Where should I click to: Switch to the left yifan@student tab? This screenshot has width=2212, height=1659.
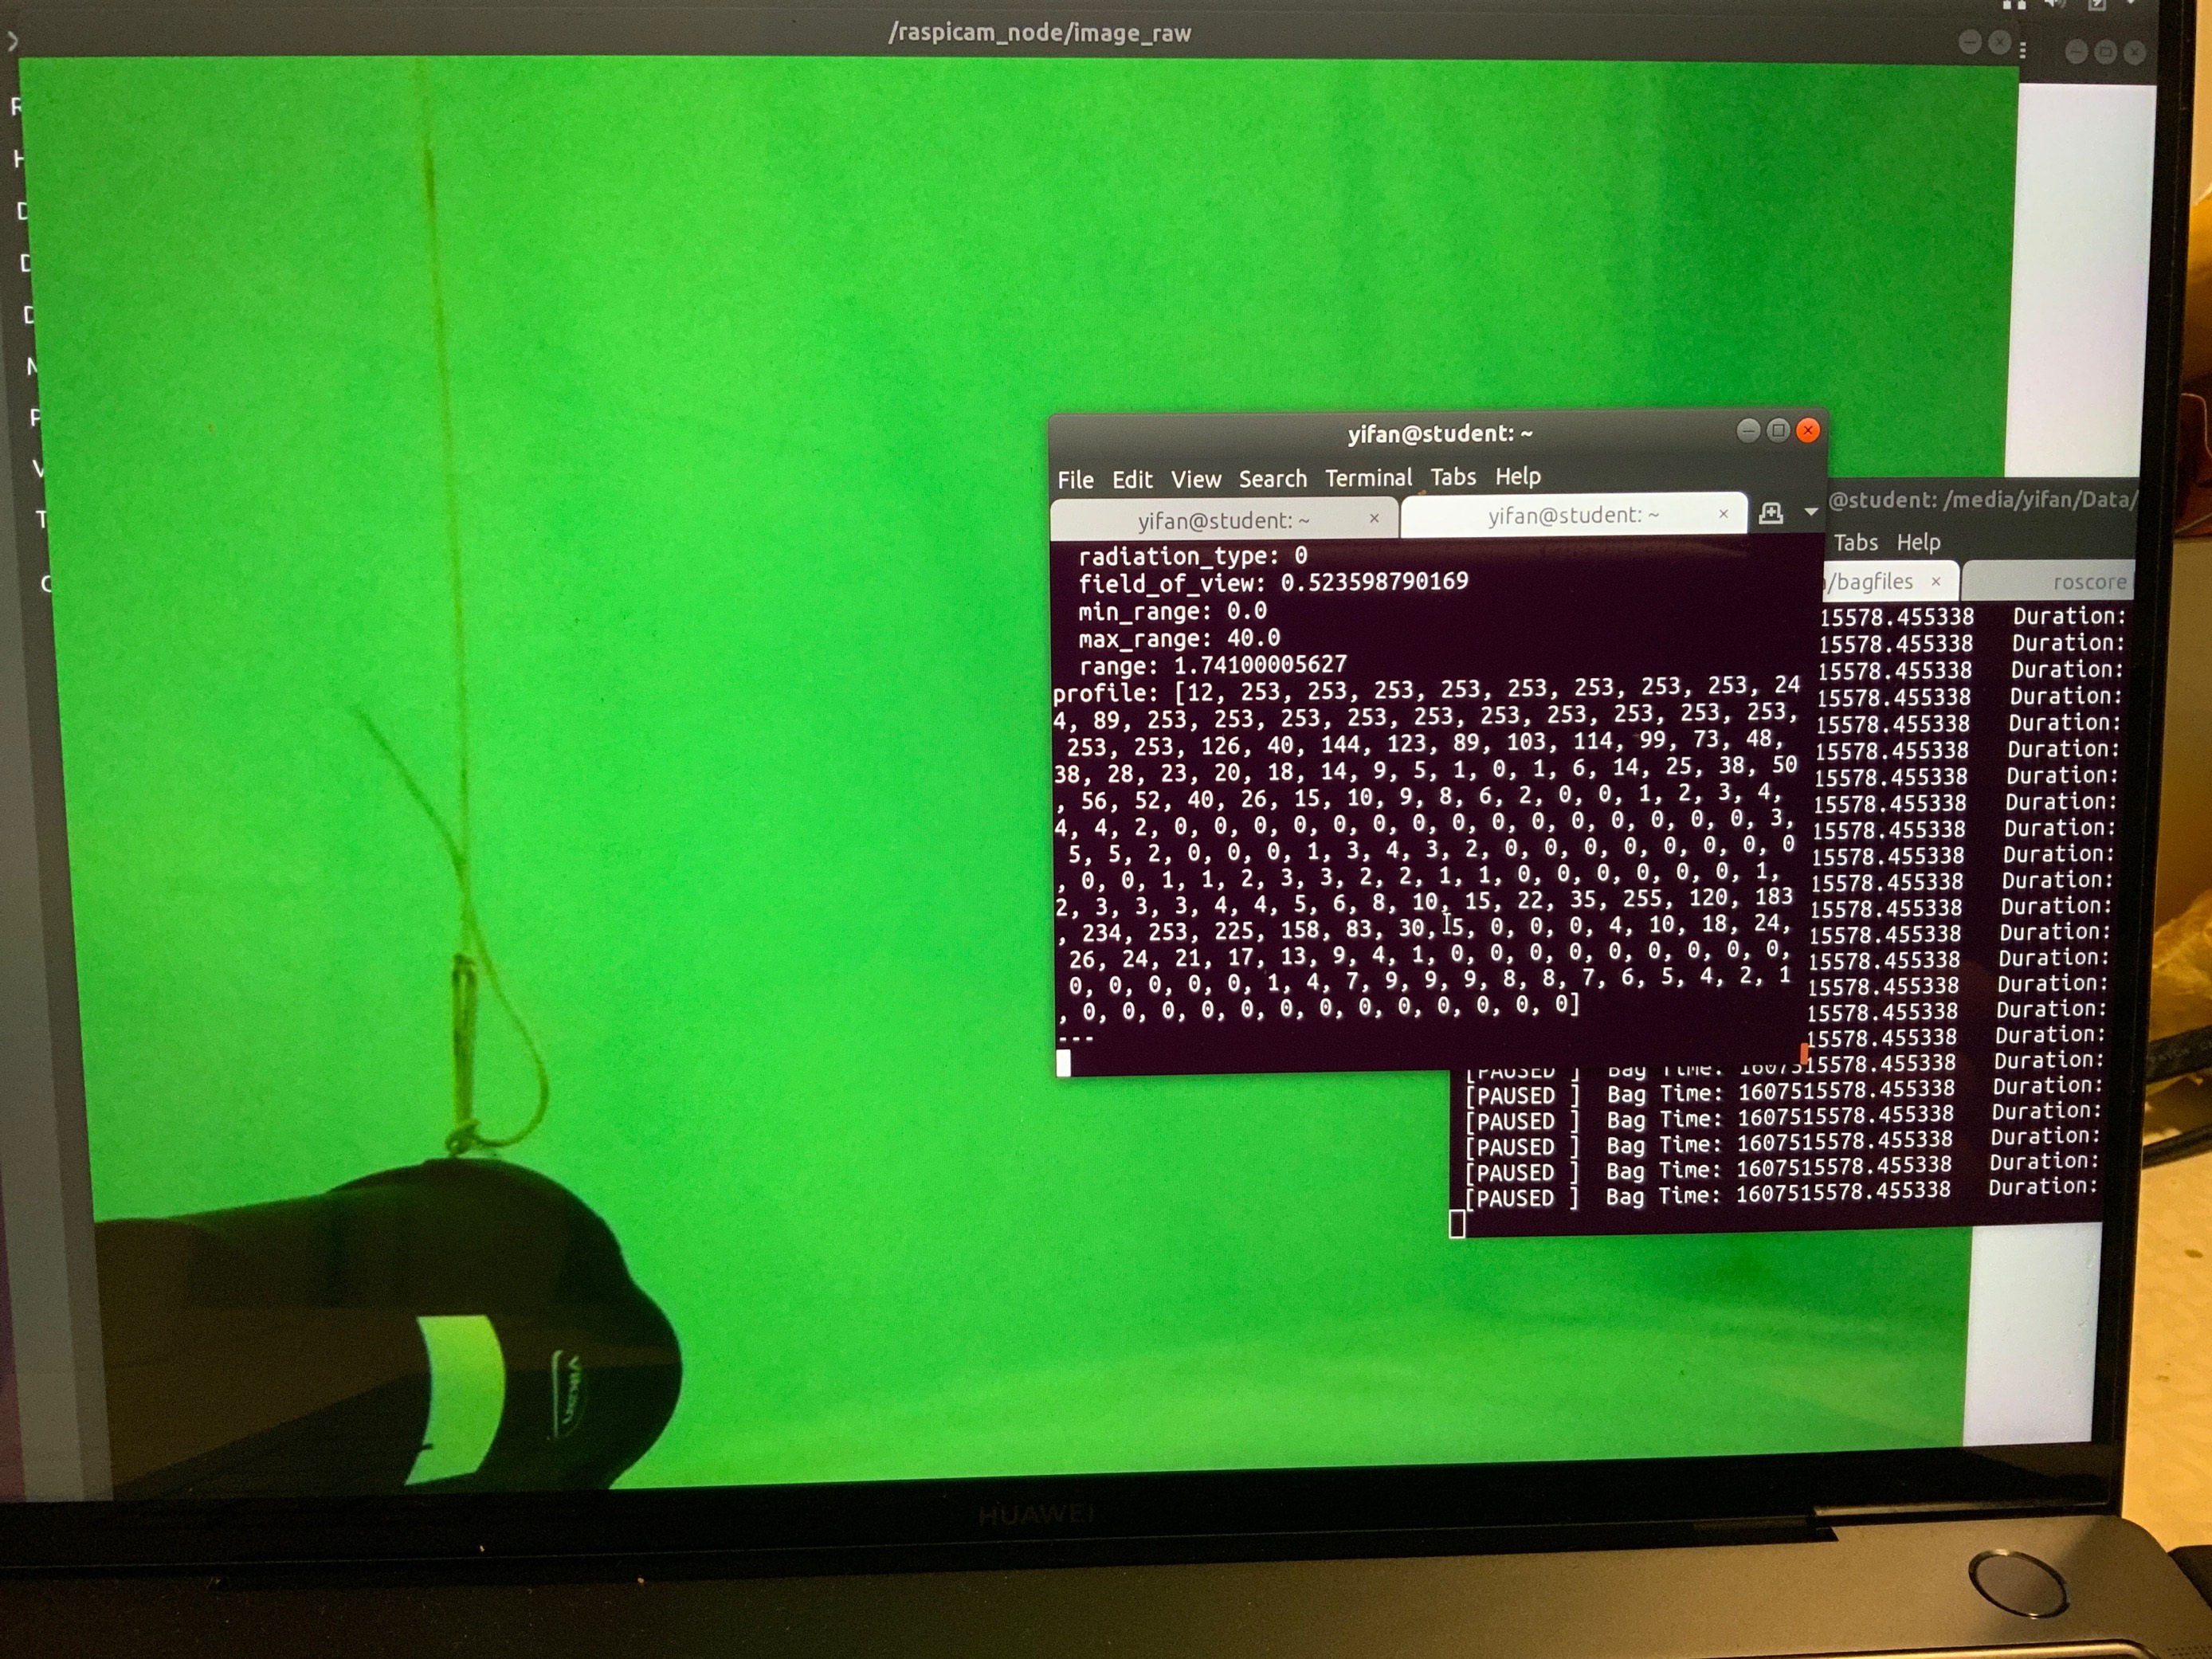pyautogui.click(x=1222, y=521)
